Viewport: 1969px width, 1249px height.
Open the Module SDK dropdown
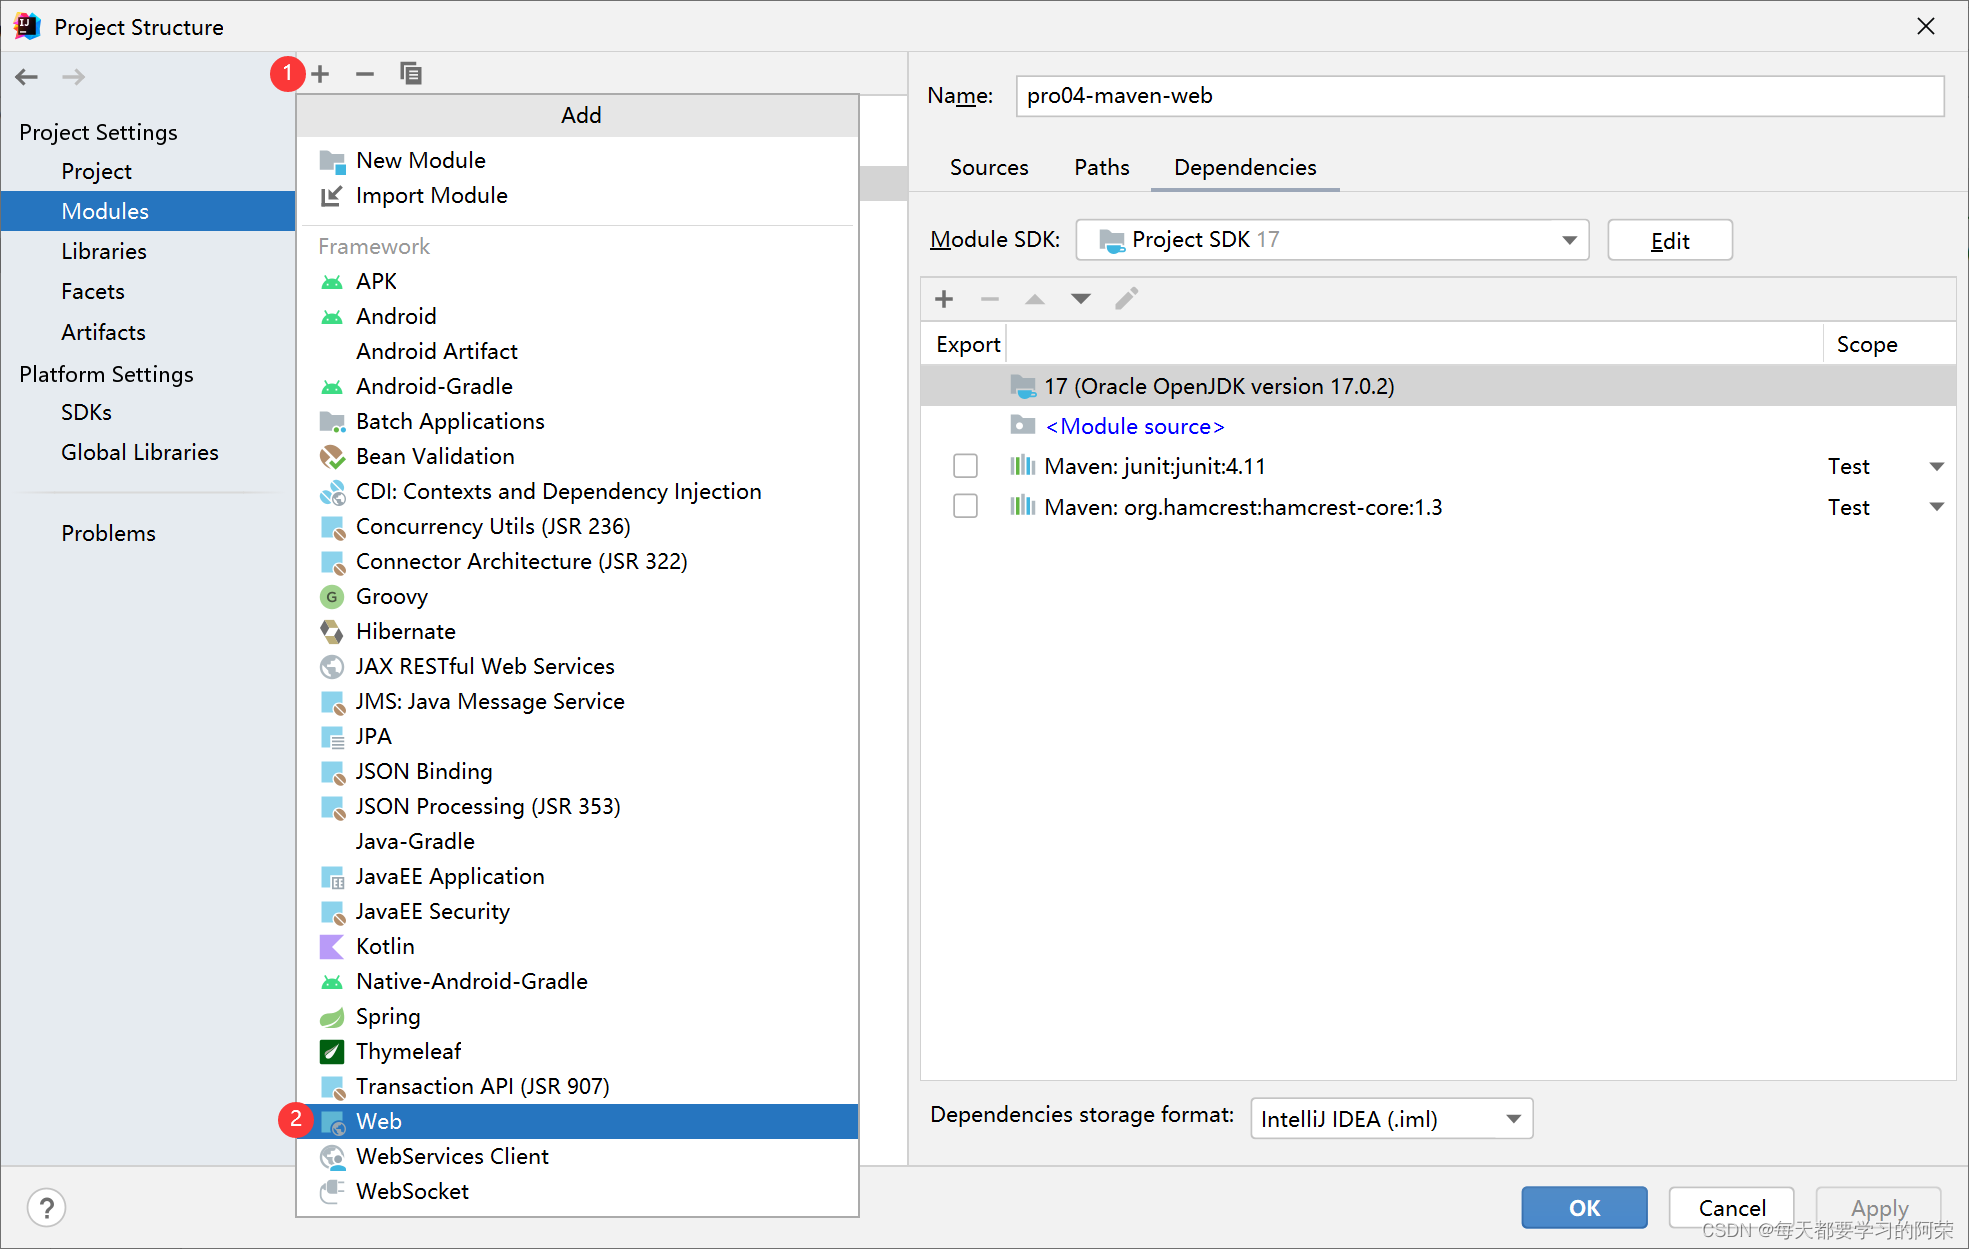(x=1332, y=240)
